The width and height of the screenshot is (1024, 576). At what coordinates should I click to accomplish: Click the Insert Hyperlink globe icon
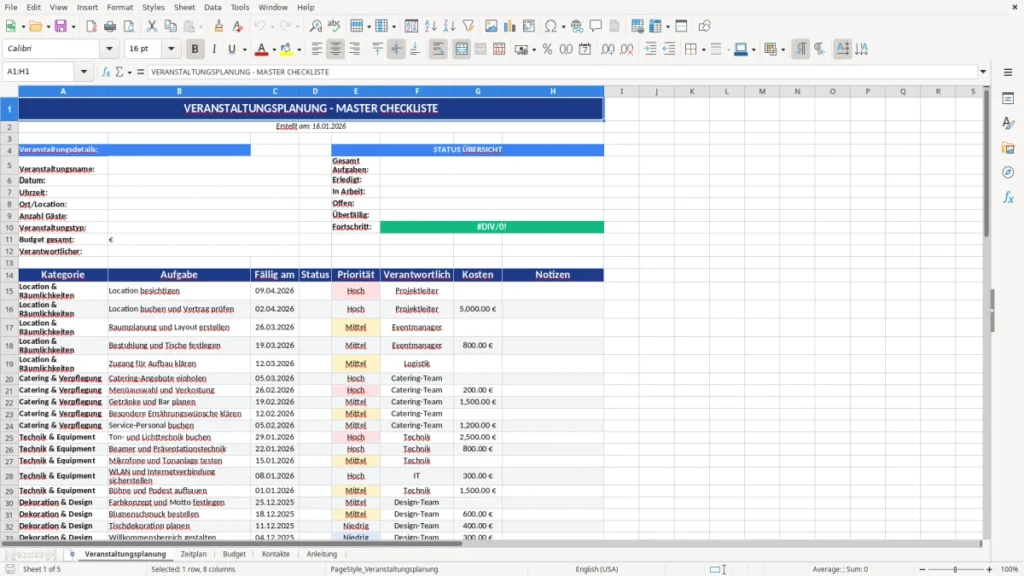[577, 26]
